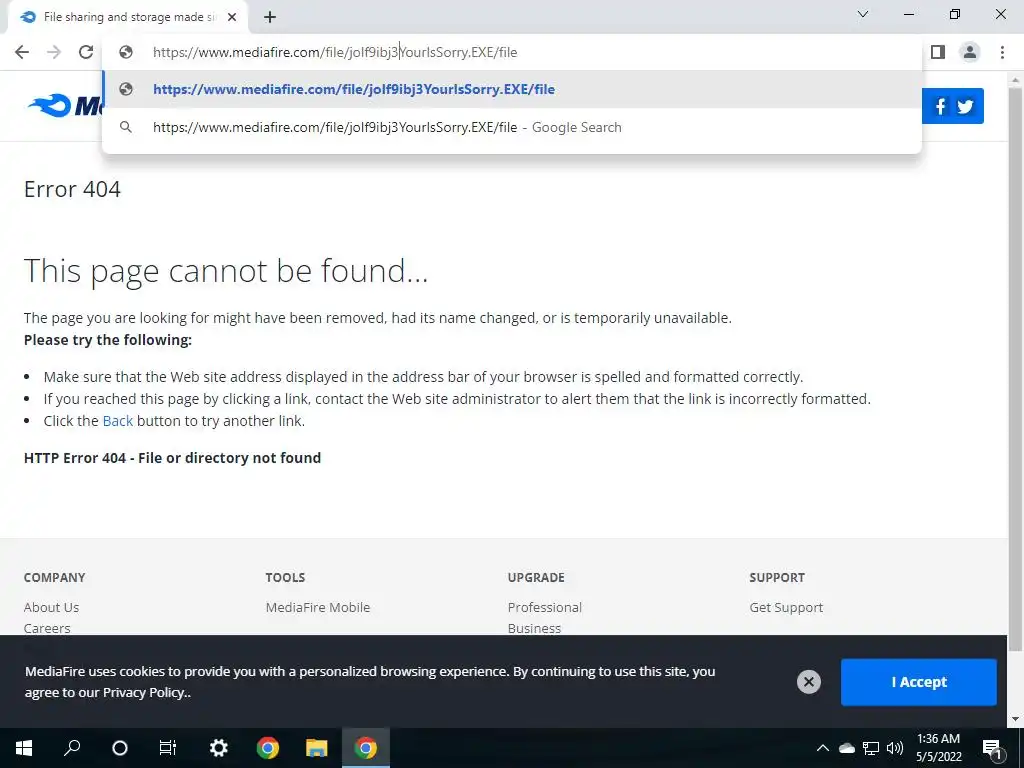Open MediaFire Facebook icon
1024x768 pixels.
(x=940, y=106)
